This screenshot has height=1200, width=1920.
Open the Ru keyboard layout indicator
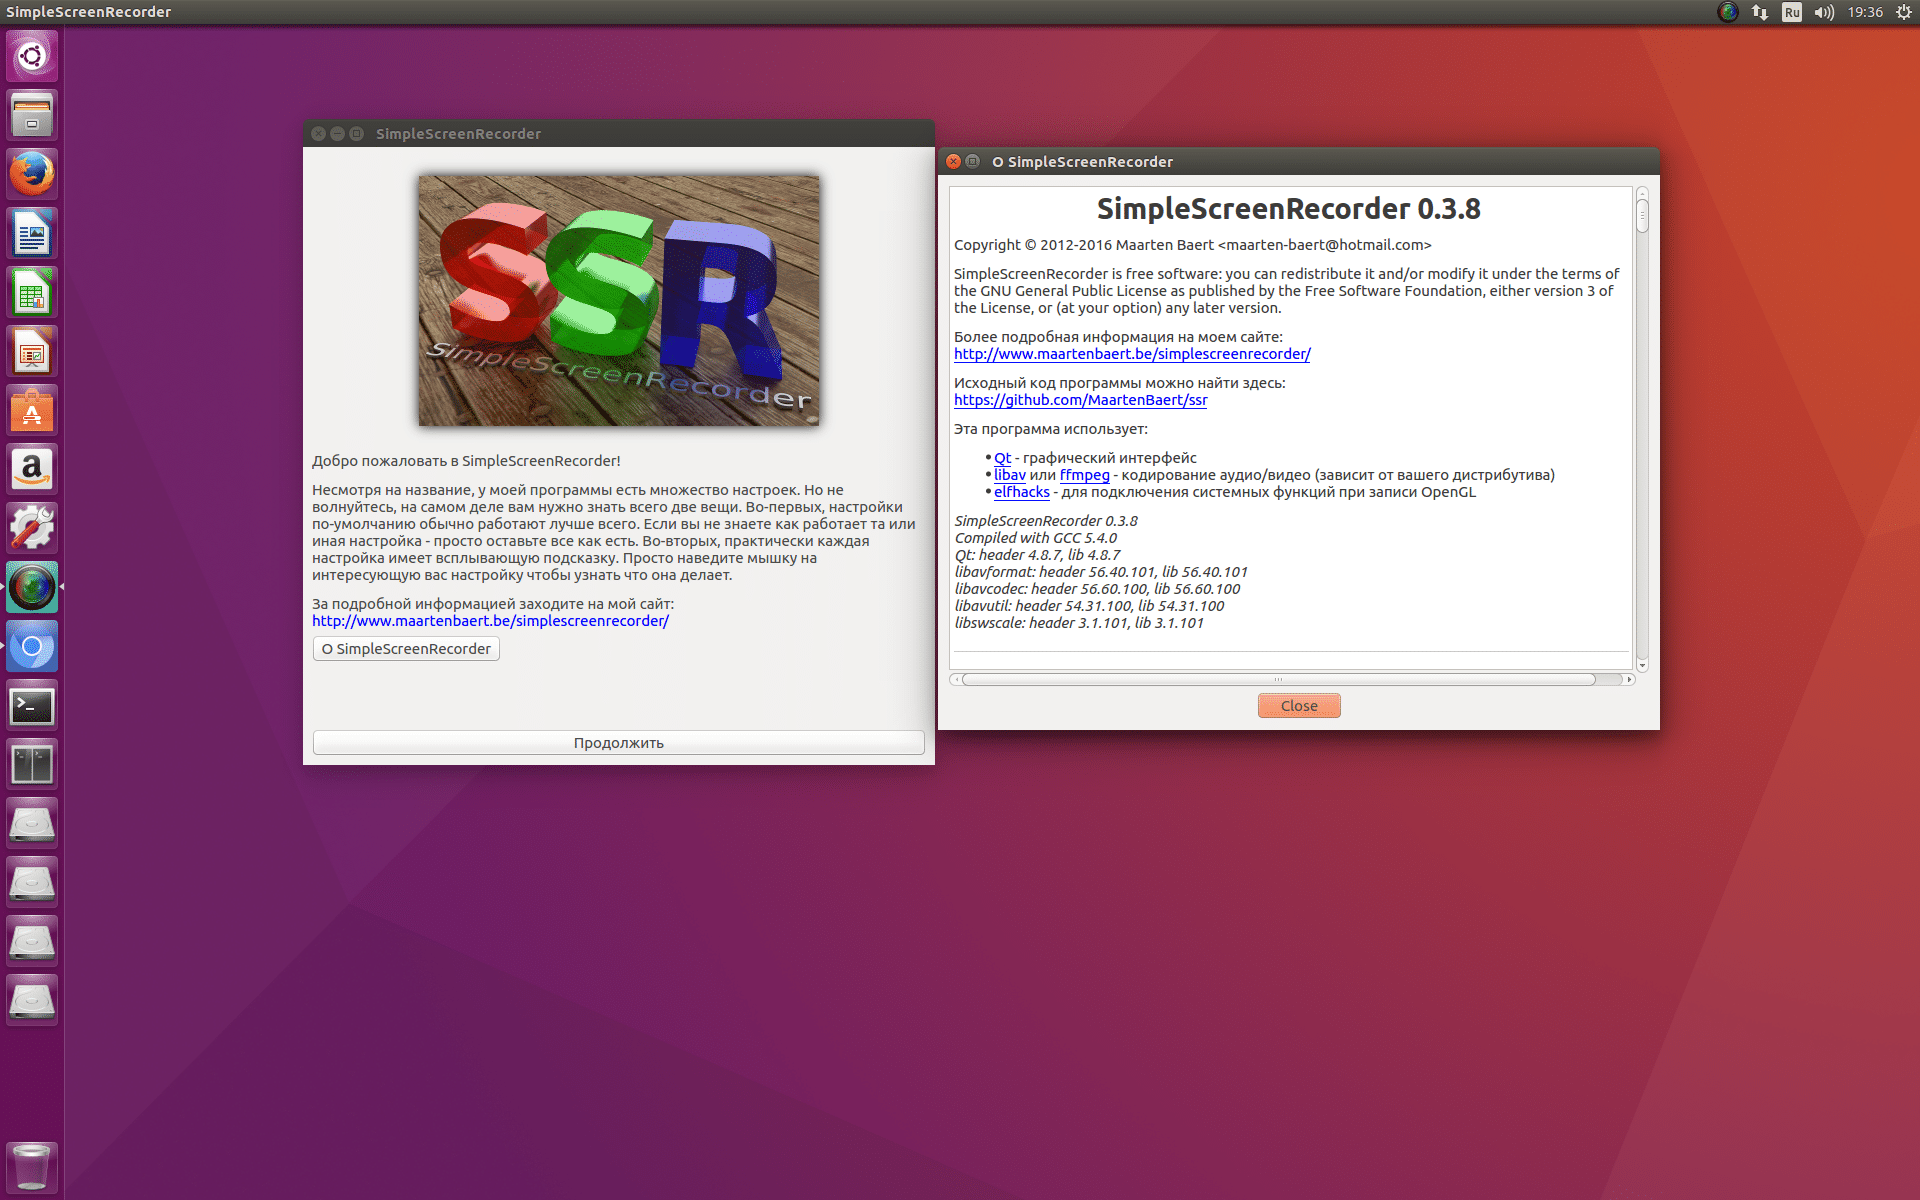1792,12
